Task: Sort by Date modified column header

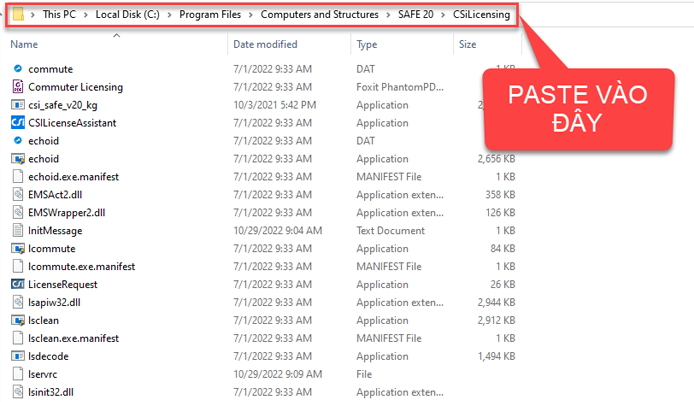Action: click(264, 45)
